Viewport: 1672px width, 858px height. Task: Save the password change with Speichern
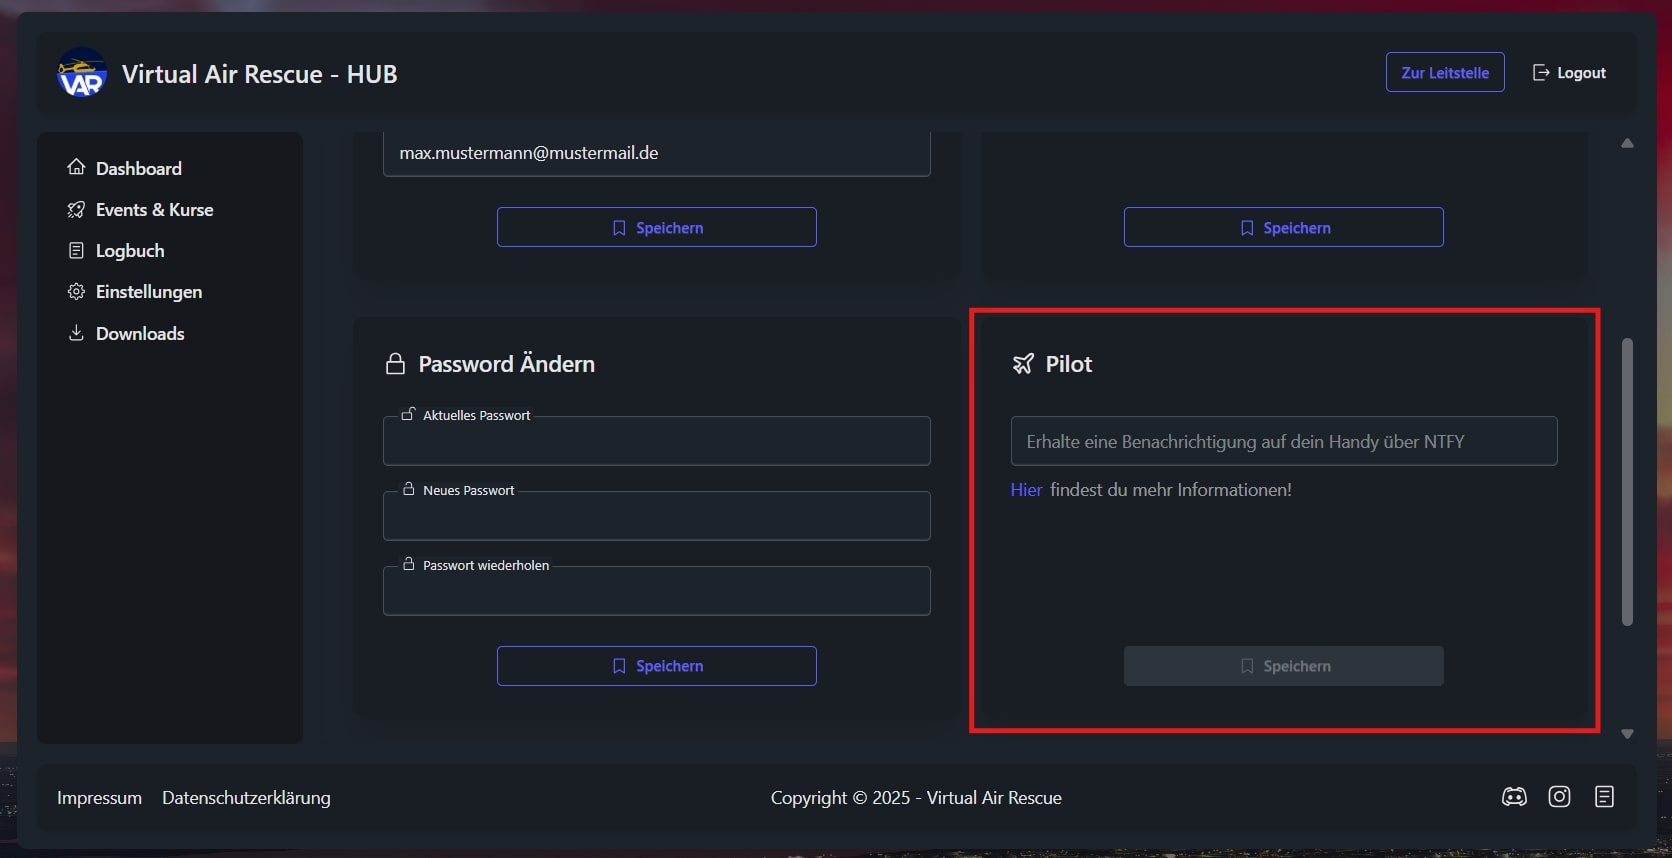656,666
